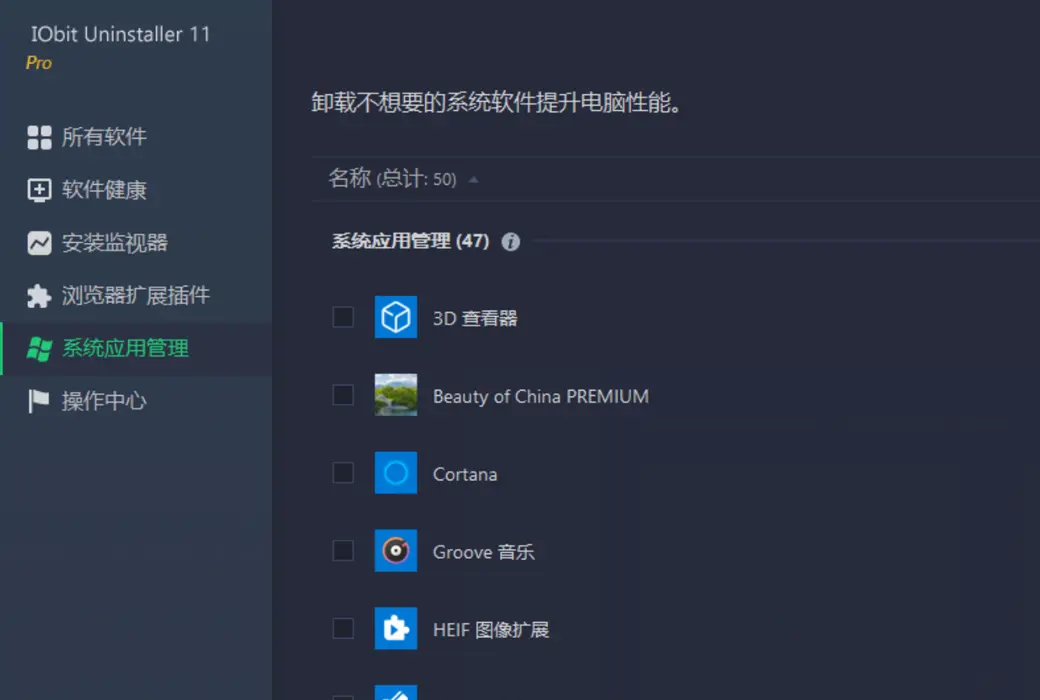Click the IObit Uninstaller 11 title
1040x700 pixels.
click(x=120, y=34)
